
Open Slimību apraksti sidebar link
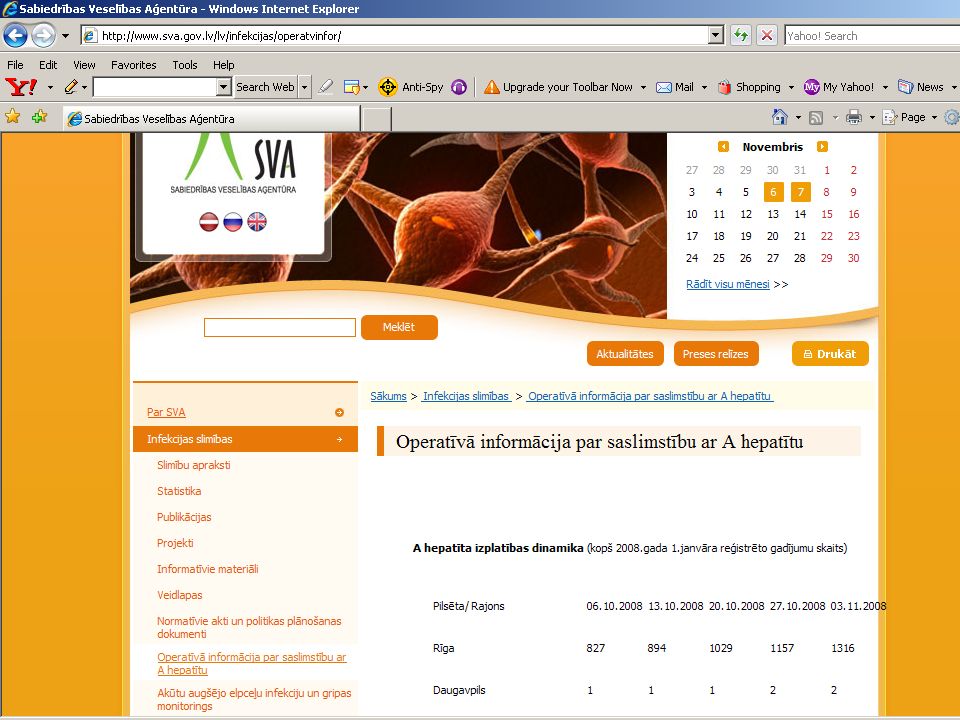(x=193, y=465)
